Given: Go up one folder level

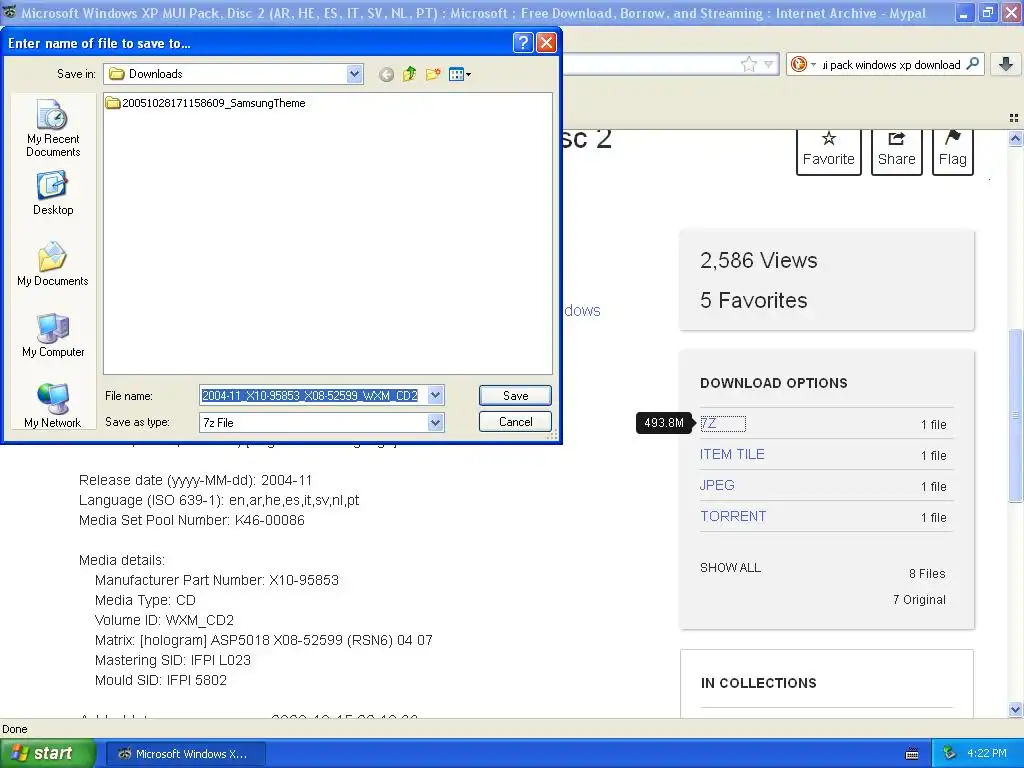Looking at the screenshot, I should (409, 74).
